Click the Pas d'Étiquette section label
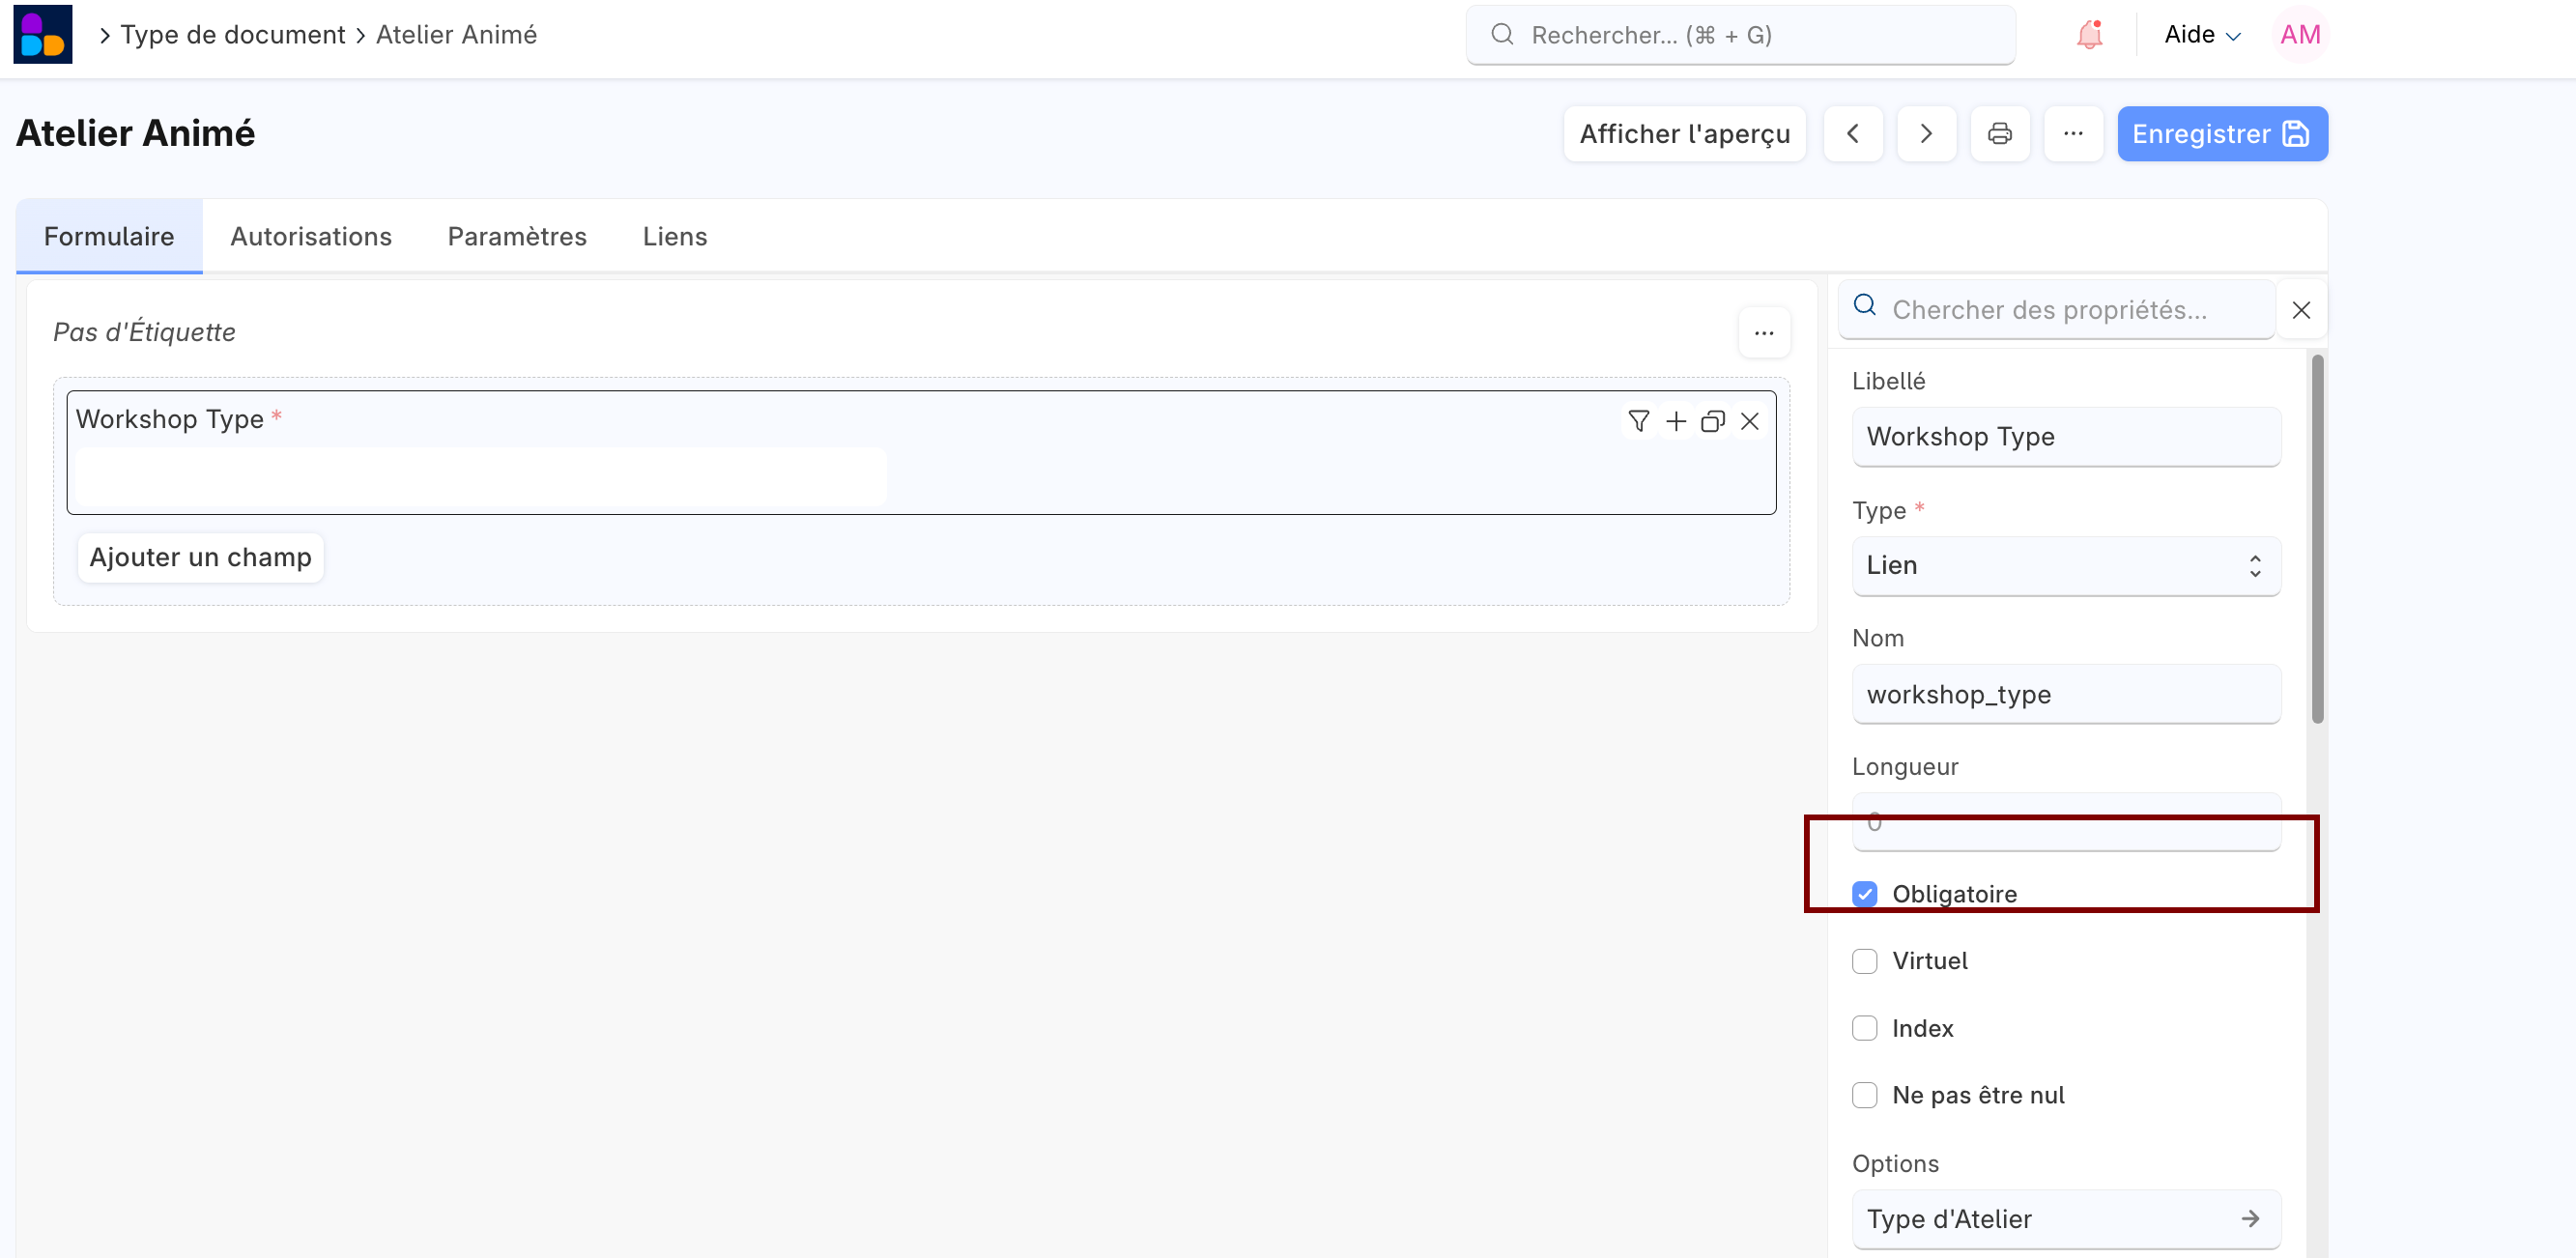Image resolution: width=2576 pixels, height=1258 pixels. pyautogui.click(x=144, y=333)
